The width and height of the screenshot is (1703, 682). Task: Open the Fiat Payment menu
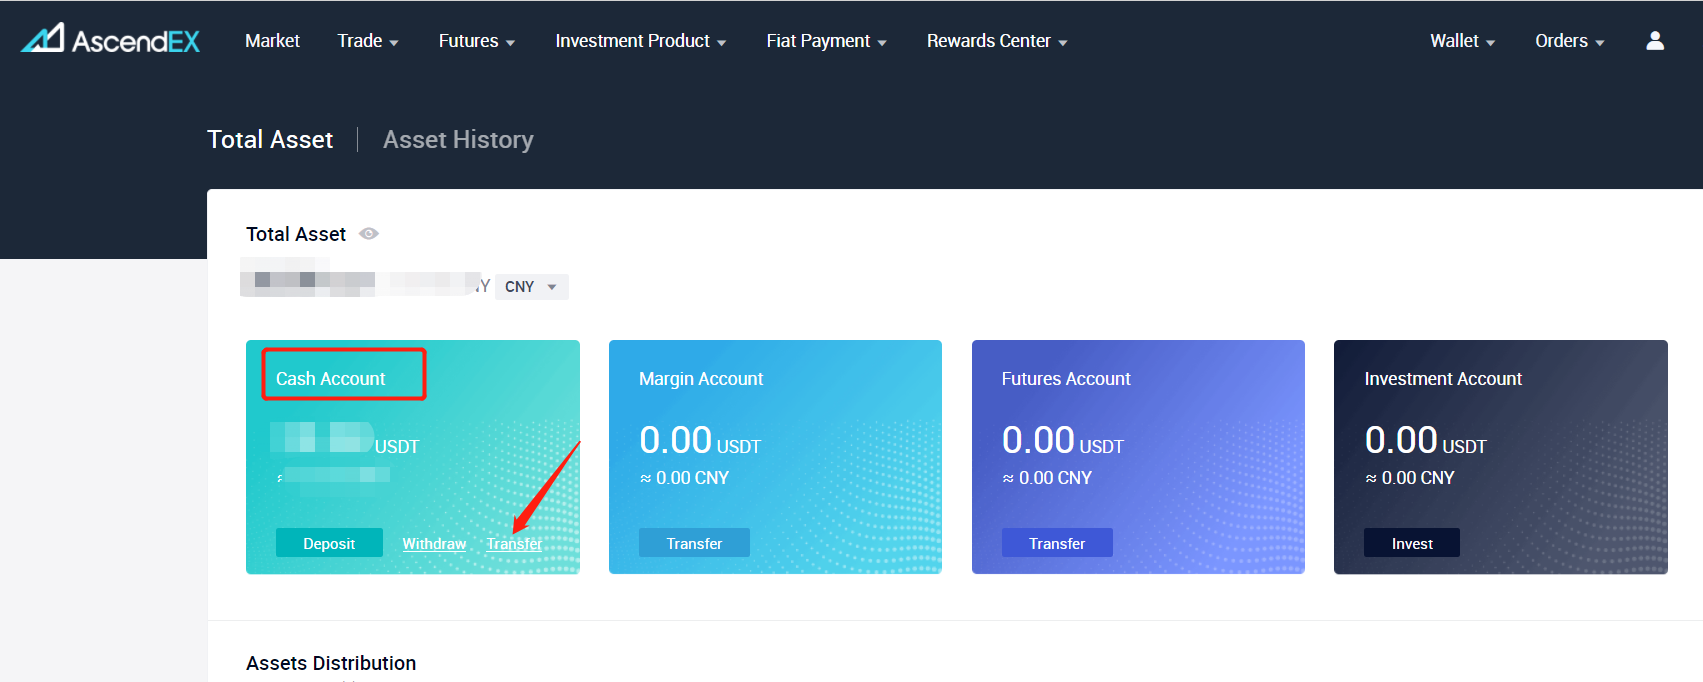826,41
